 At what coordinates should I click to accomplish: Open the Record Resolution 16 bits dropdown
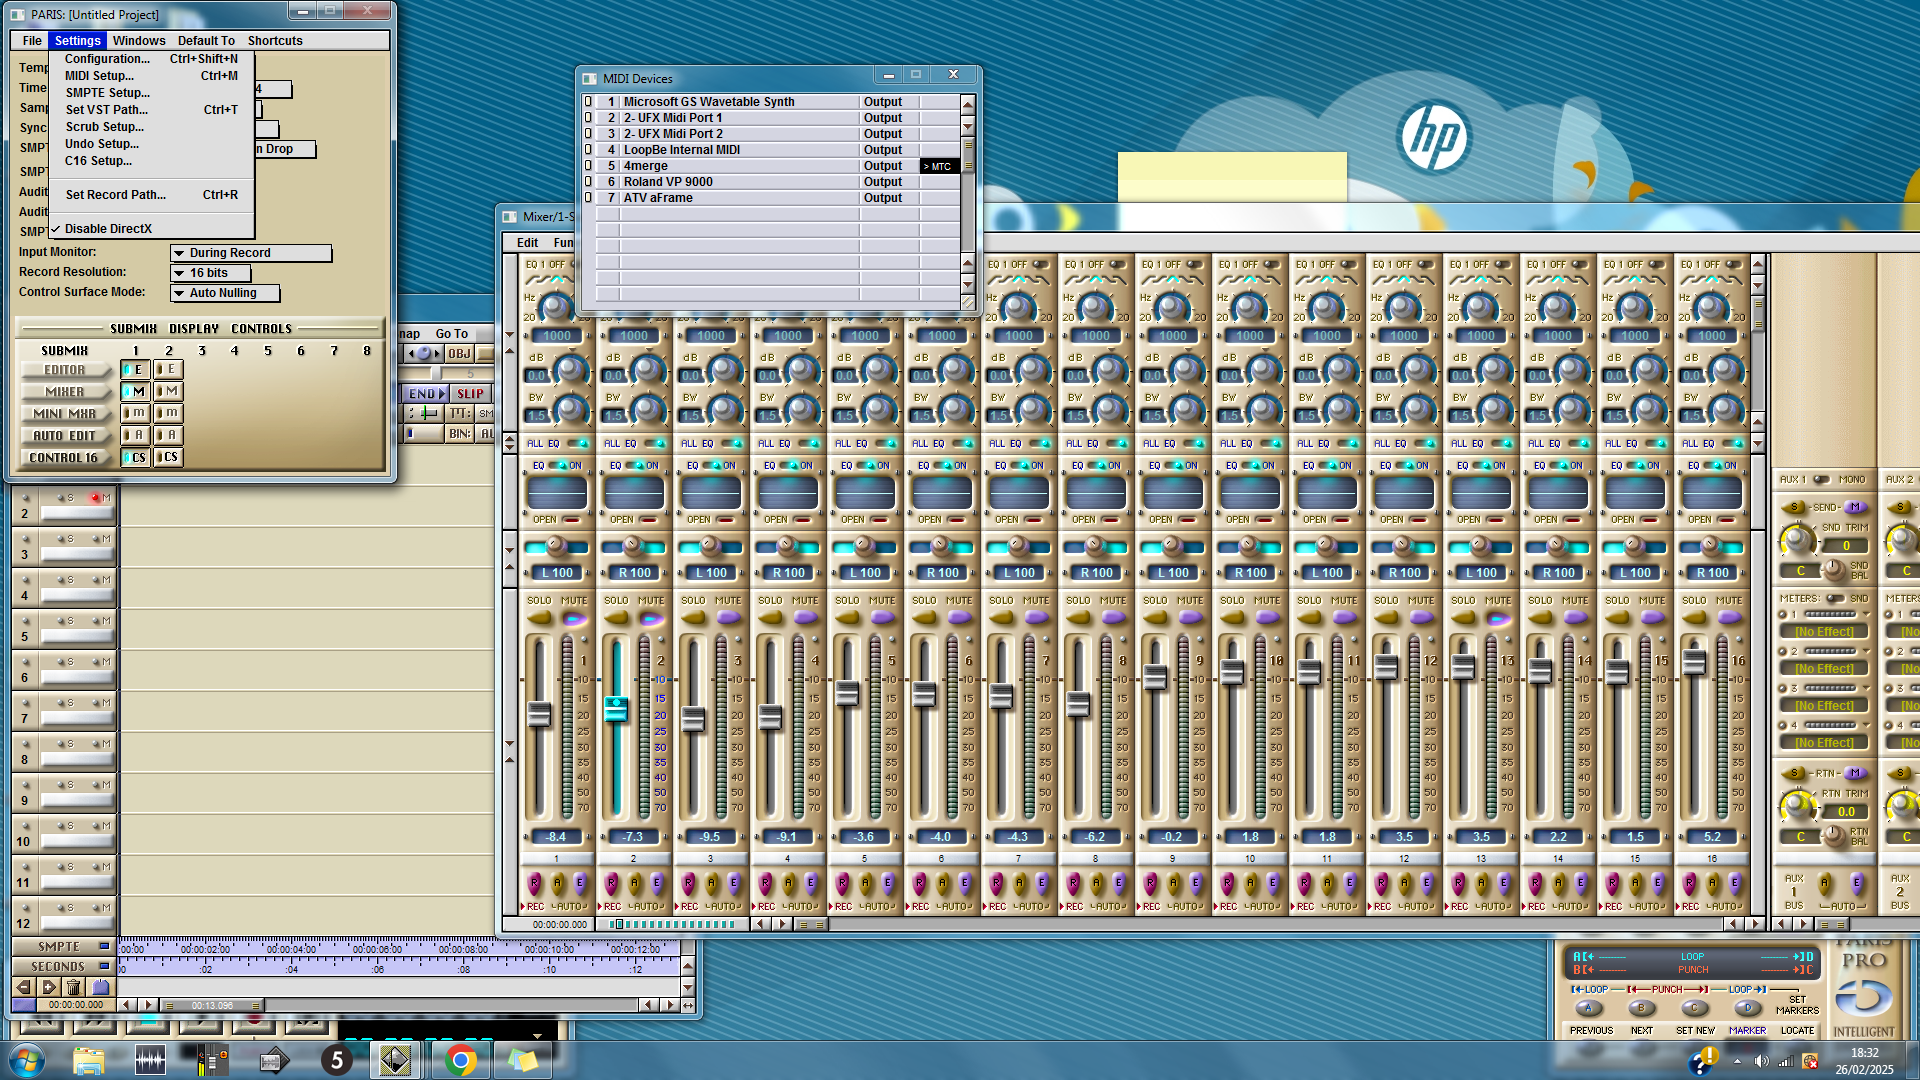pyautogui.click(x=210, y=273)
